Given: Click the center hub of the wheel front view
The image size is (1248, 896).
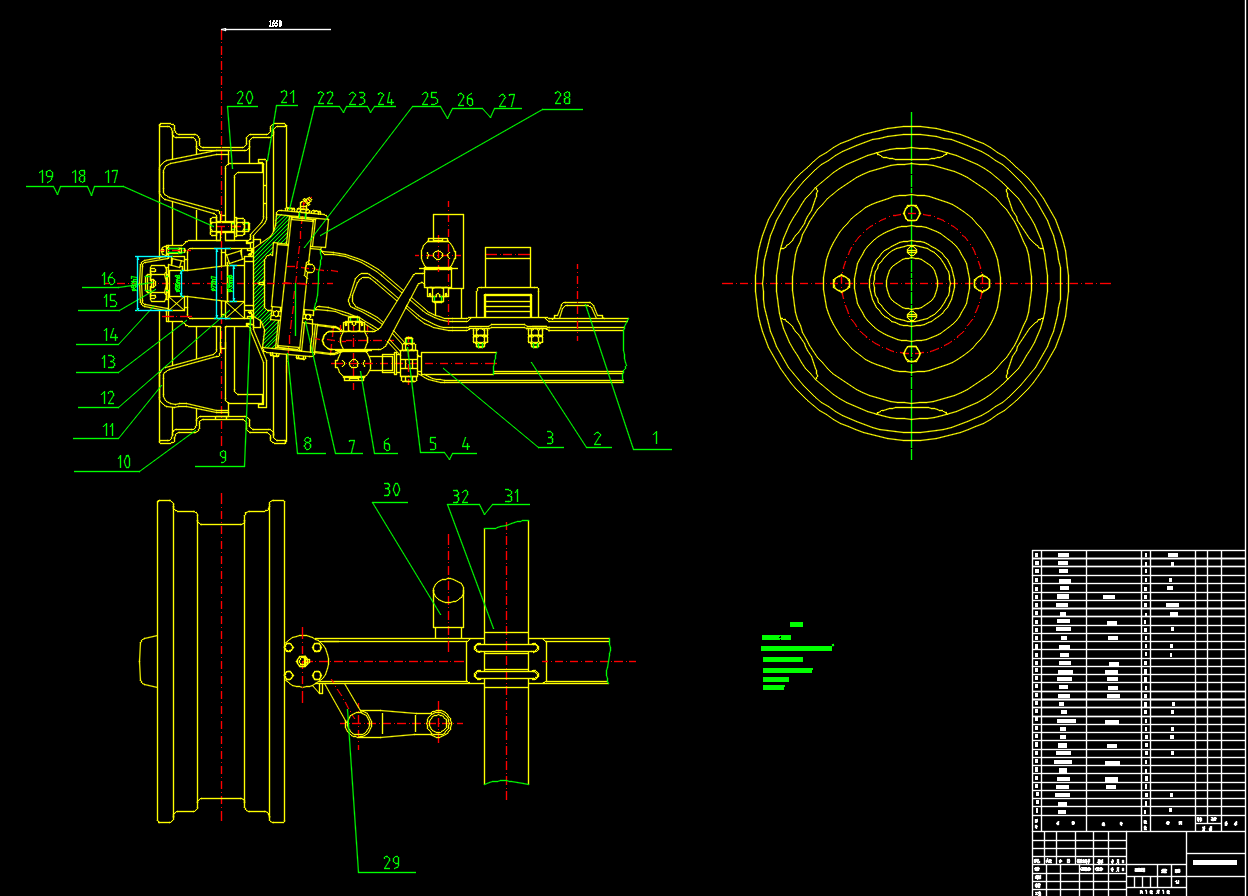Looking at the screenshot, I should point(911,283).
